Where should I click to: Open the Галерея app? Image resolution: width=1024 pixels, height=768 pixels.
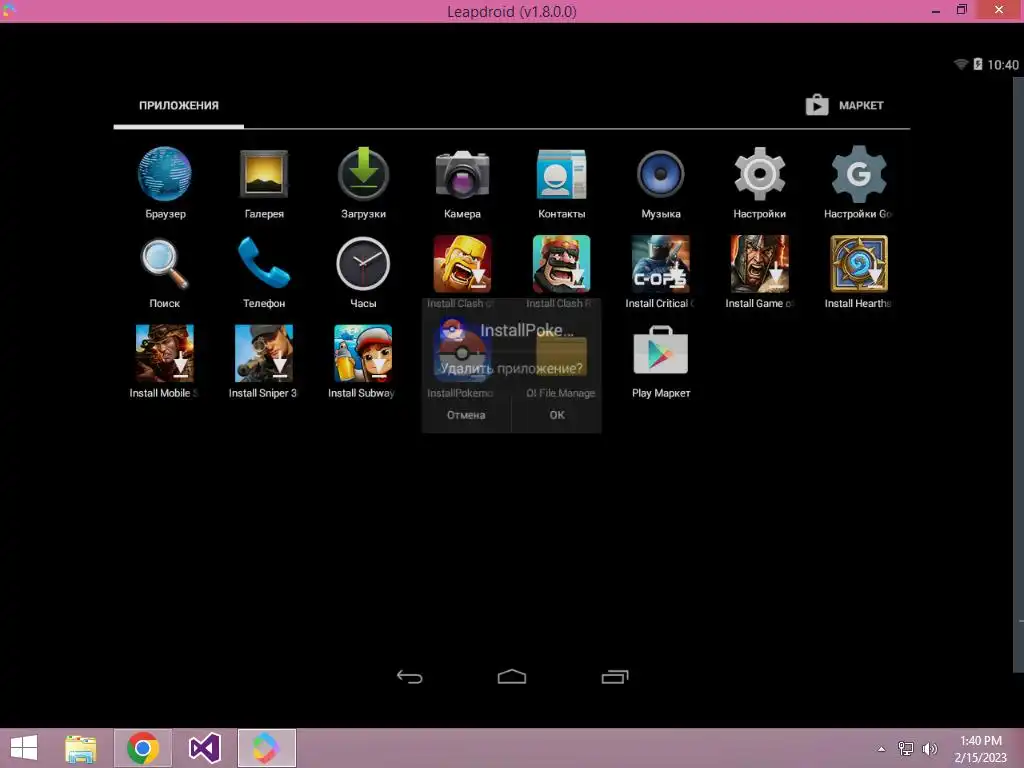point(264,174)
